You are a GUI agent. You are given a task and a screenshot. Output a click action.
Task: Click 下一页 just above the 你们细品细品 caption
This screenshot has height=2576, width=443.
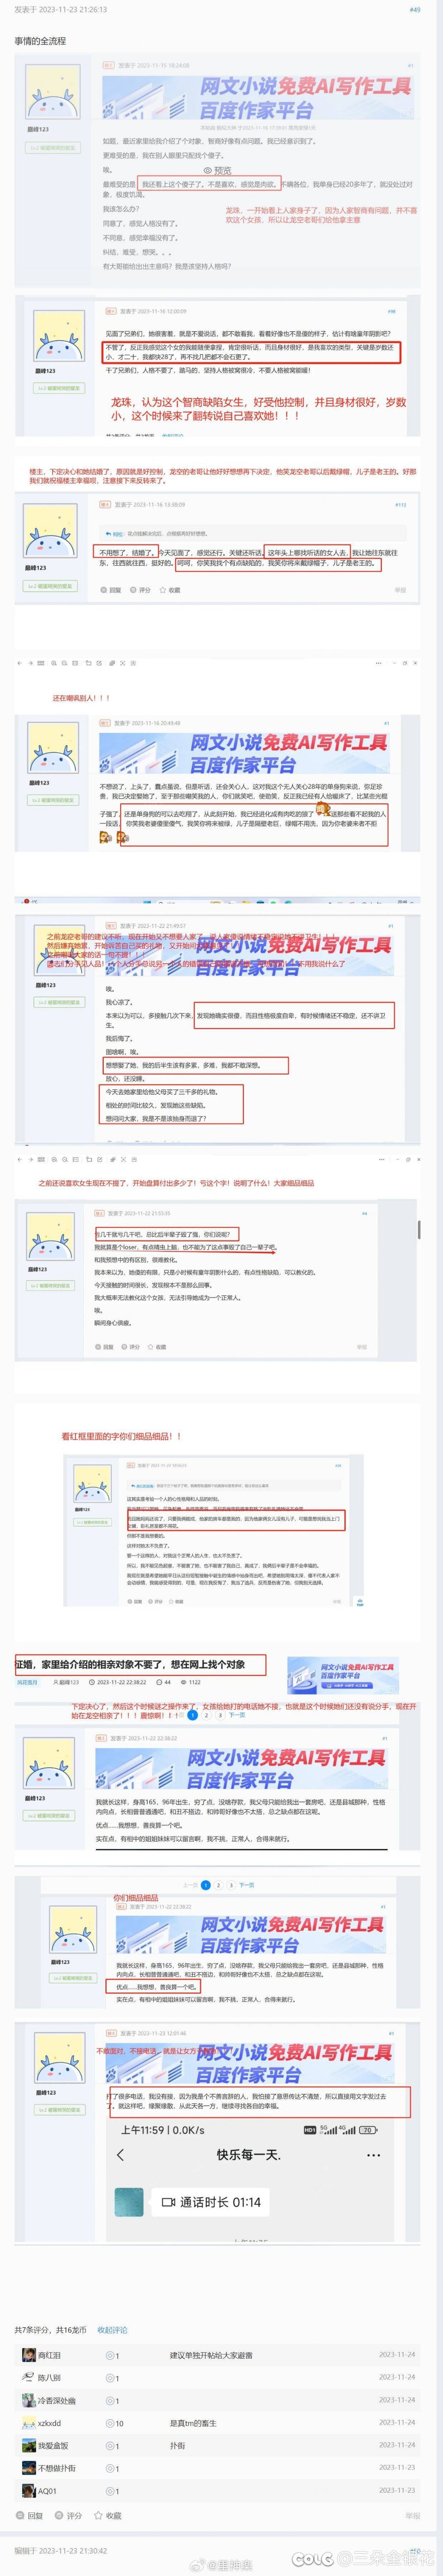(x=246, y=1884)
